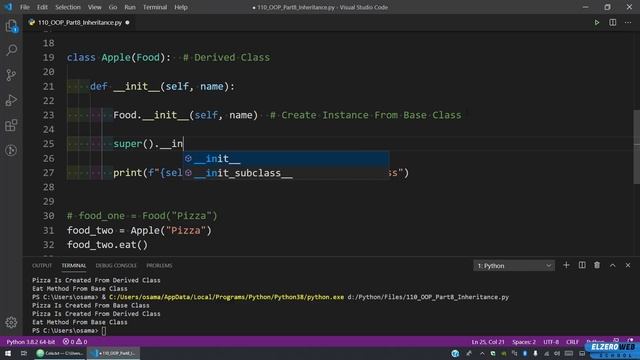Image resolution: width=640 pixels, height=360 pixels.
Task: Switch to Cmder window in the taskbar
Action: pyautogui.click(x=60, y=353)
